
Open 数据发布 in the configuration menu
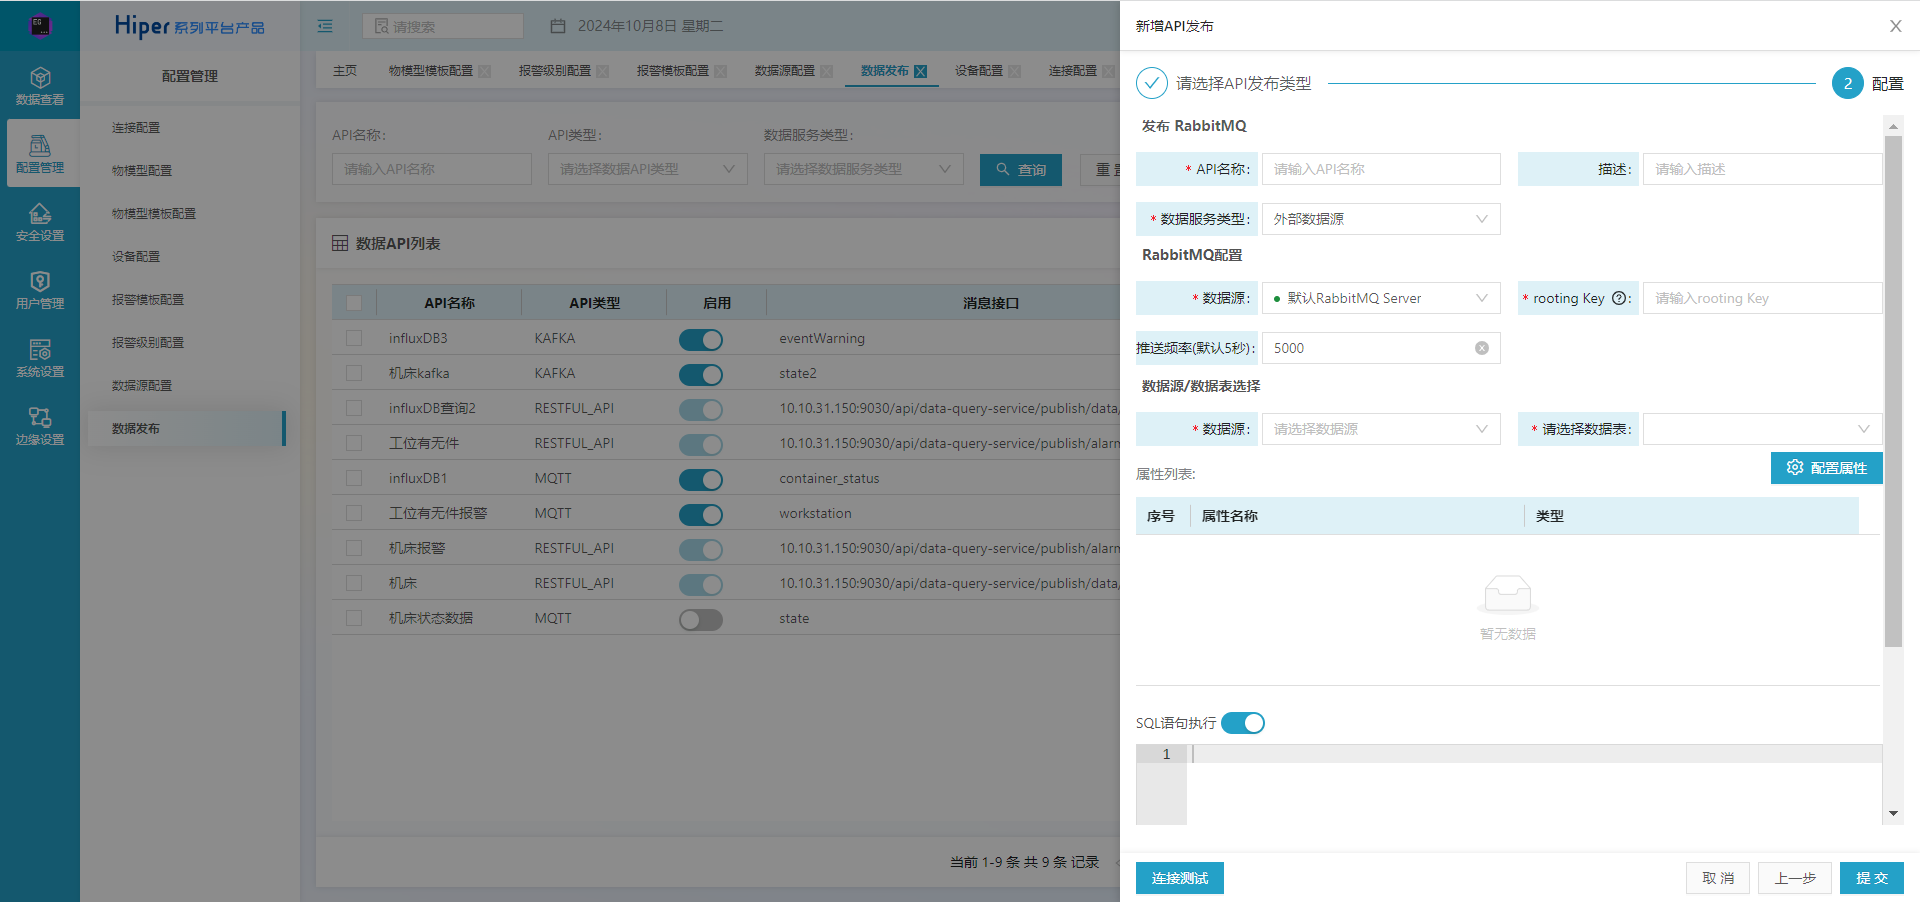(x=186, y=429)
